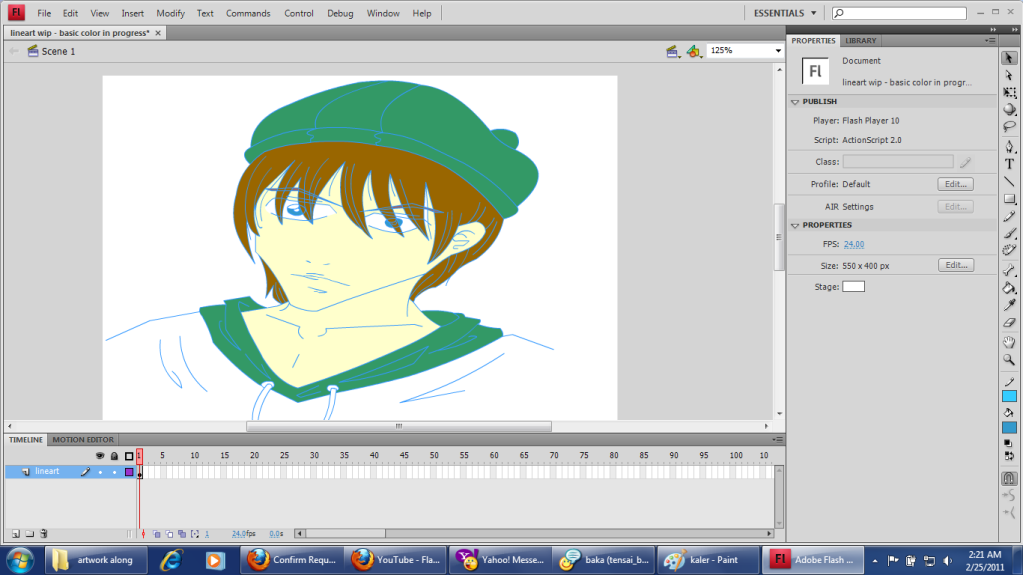Image resolution: width=1023 pixels, height=575 pixels.
Task: Toggle visibility dot of lineart layer
Action: pyautogui.click(x=100, y=472)
